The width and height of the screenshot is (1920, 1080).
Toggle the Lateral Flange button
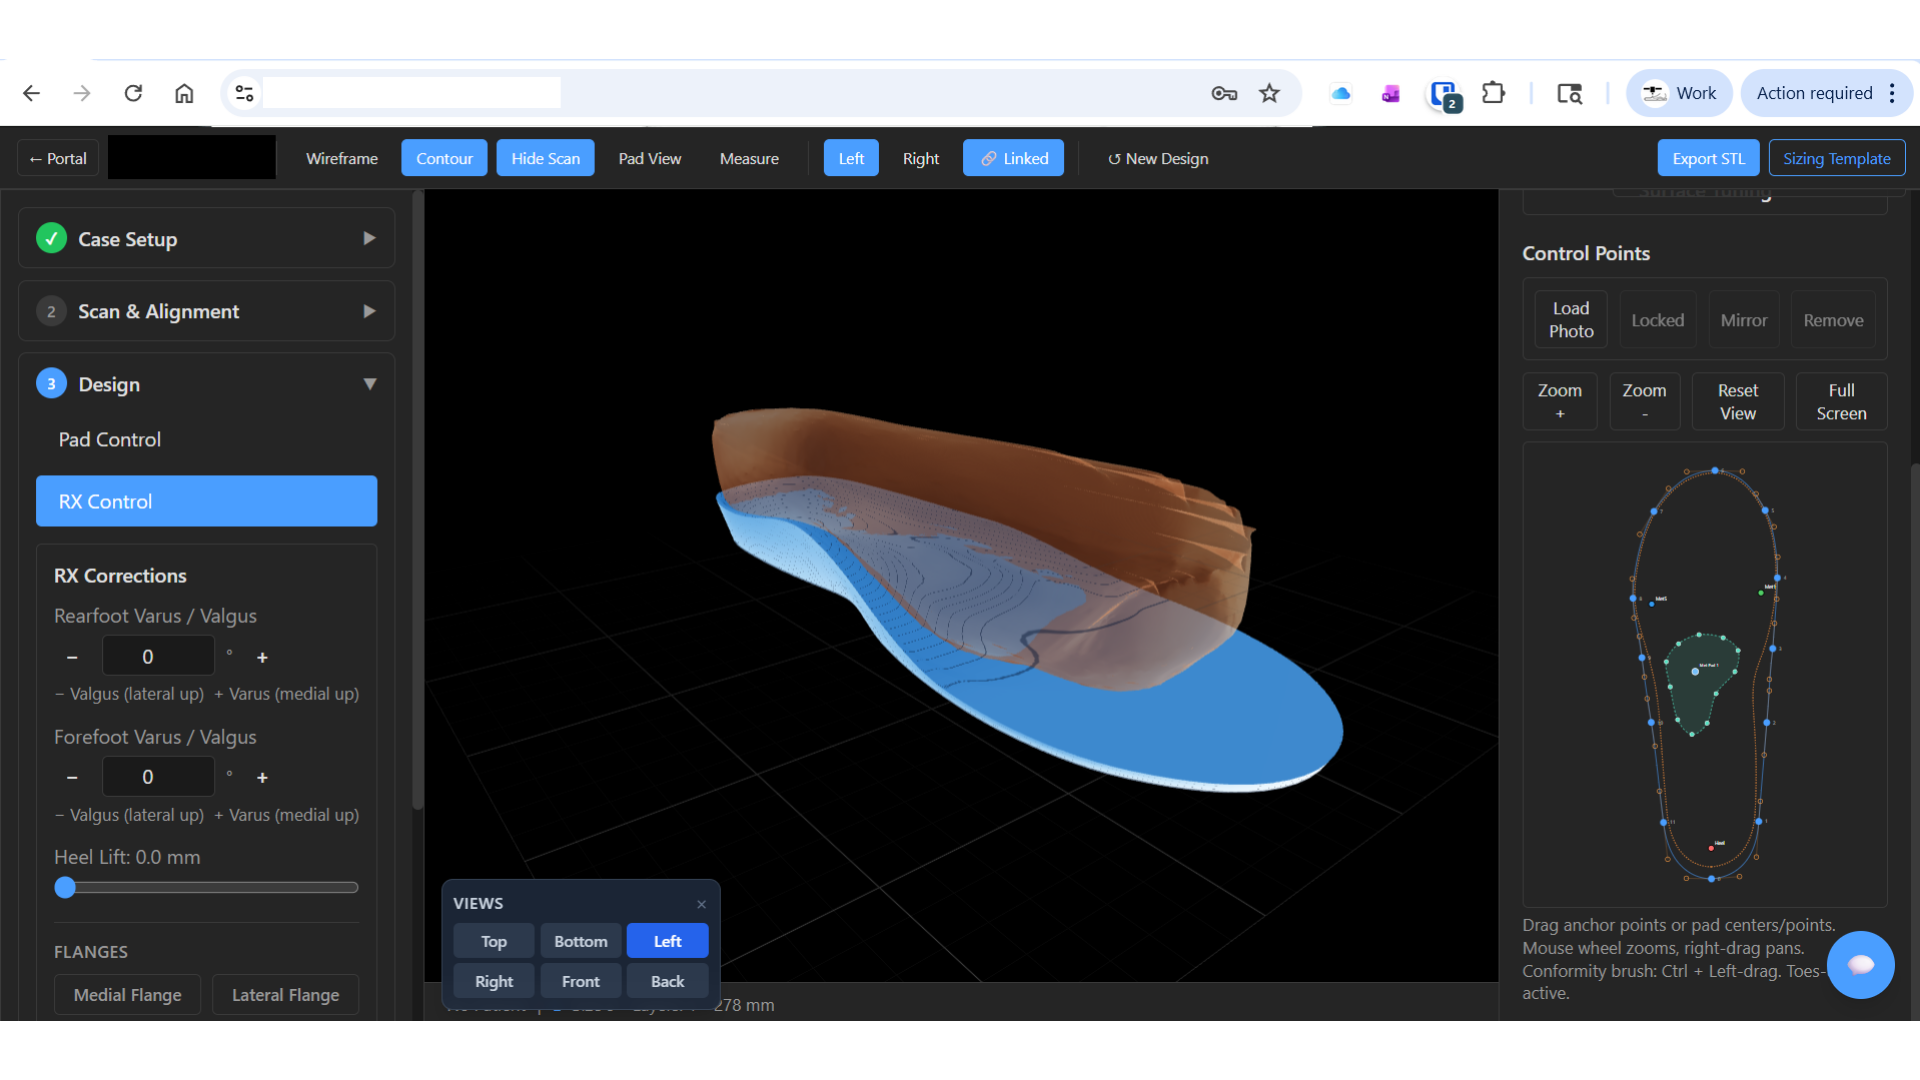[285, 994]
